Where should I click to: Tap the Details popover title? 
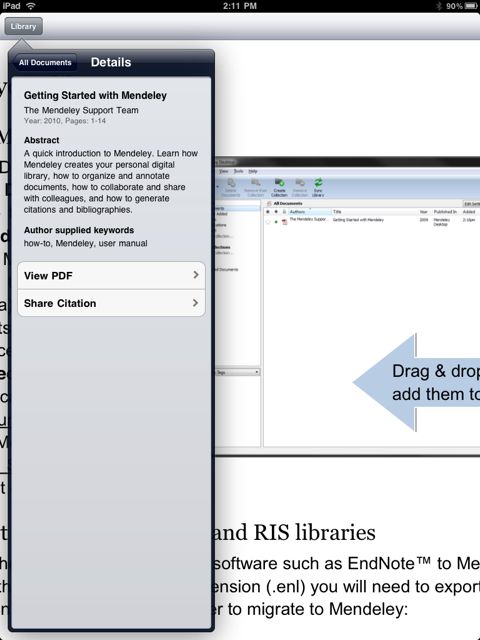pos(111,62)
